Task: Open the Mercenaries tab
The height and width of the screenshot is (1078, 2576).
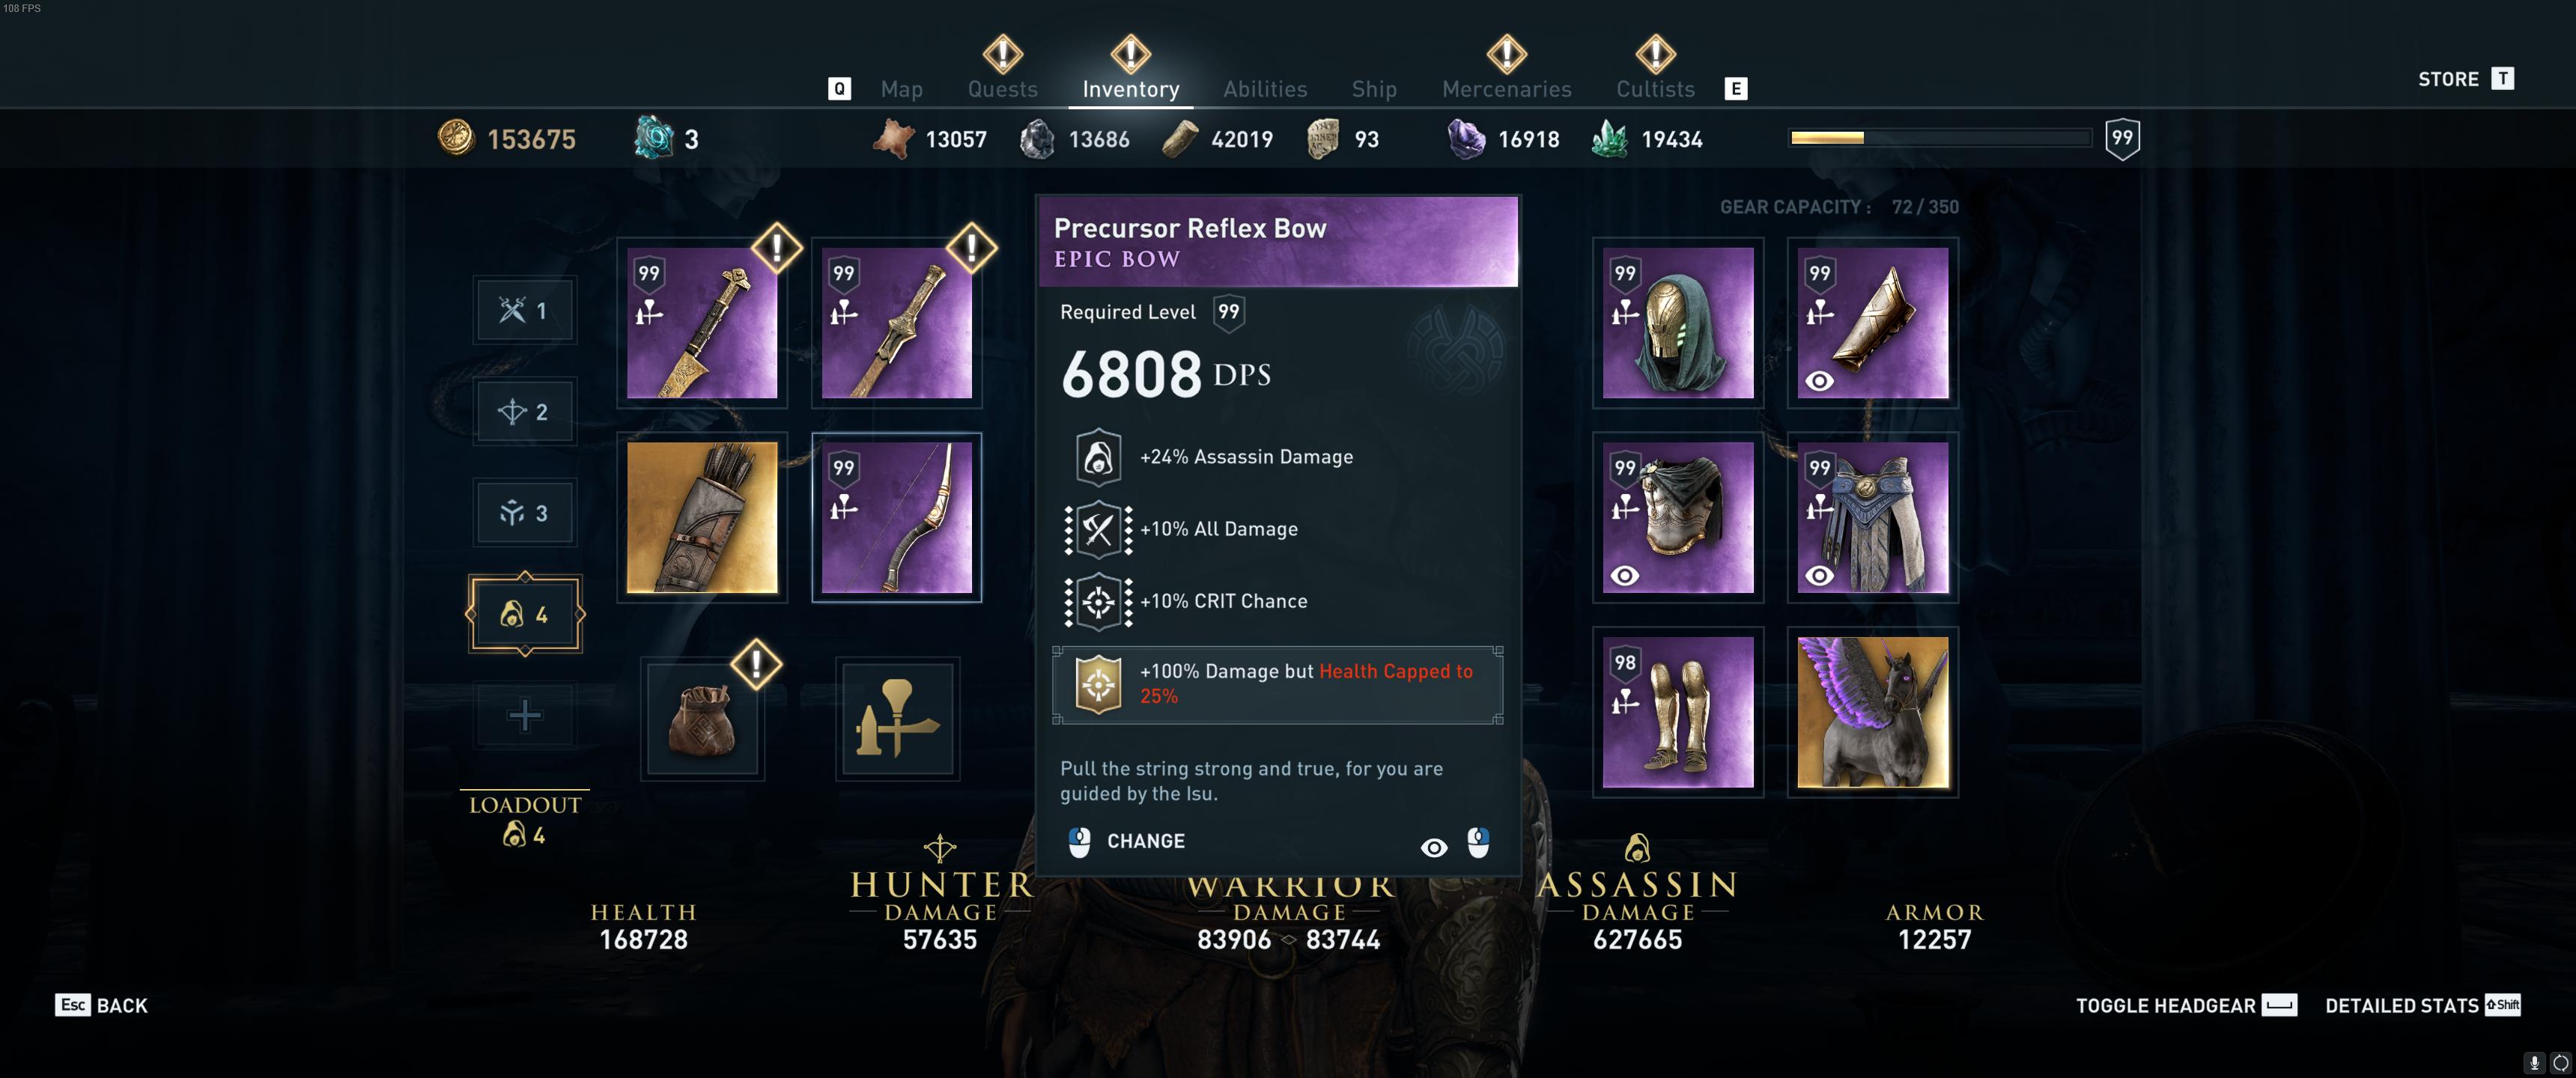Action: click(1506, 89)
